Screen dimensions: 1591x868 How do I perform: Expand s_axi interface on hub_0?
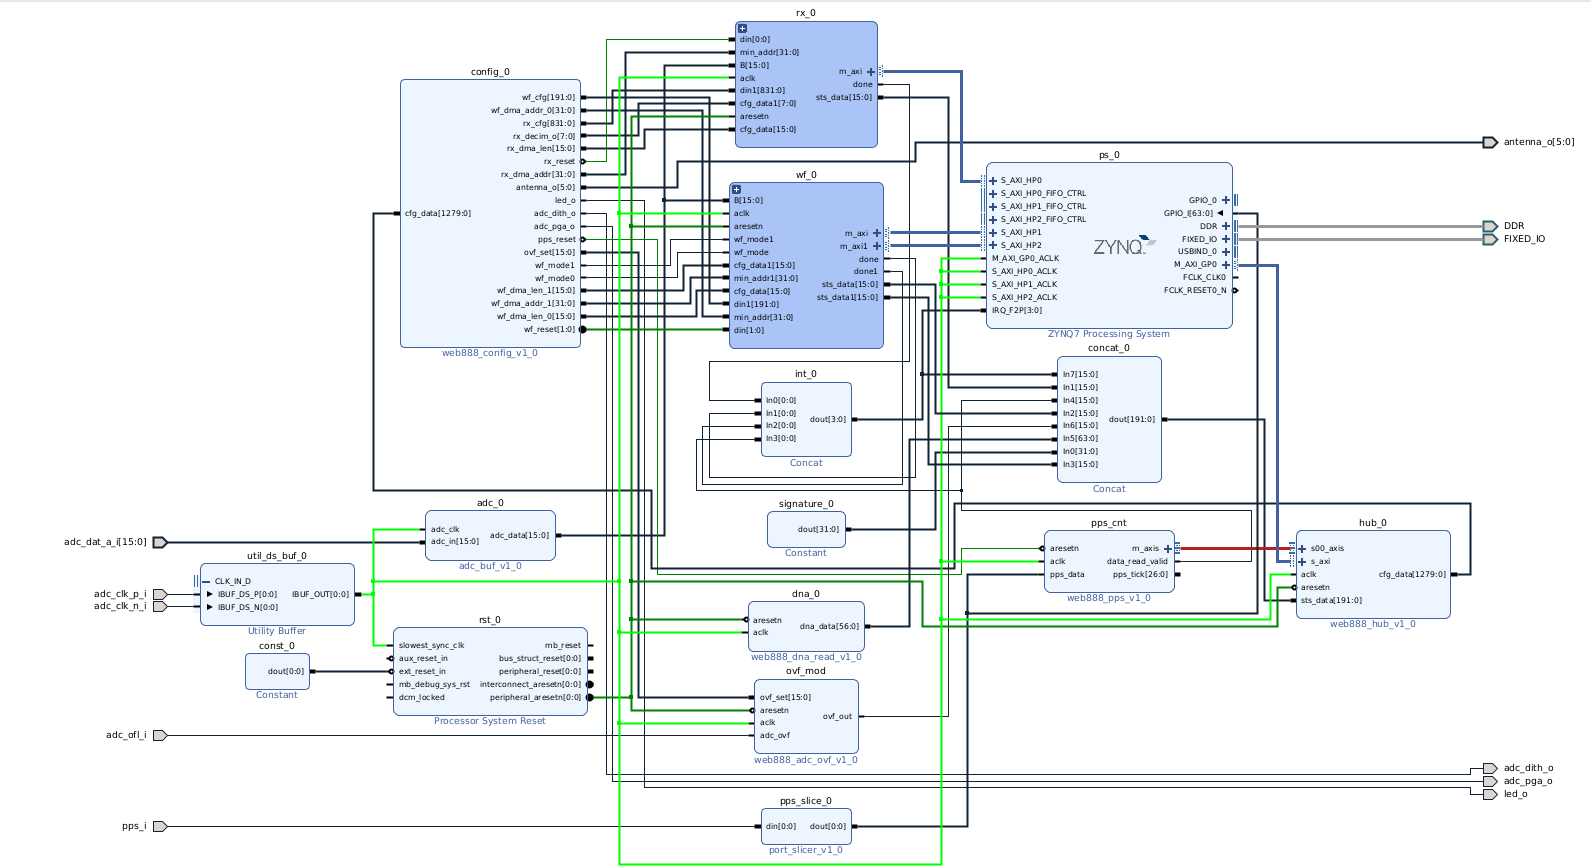(x=1302, y=562)
